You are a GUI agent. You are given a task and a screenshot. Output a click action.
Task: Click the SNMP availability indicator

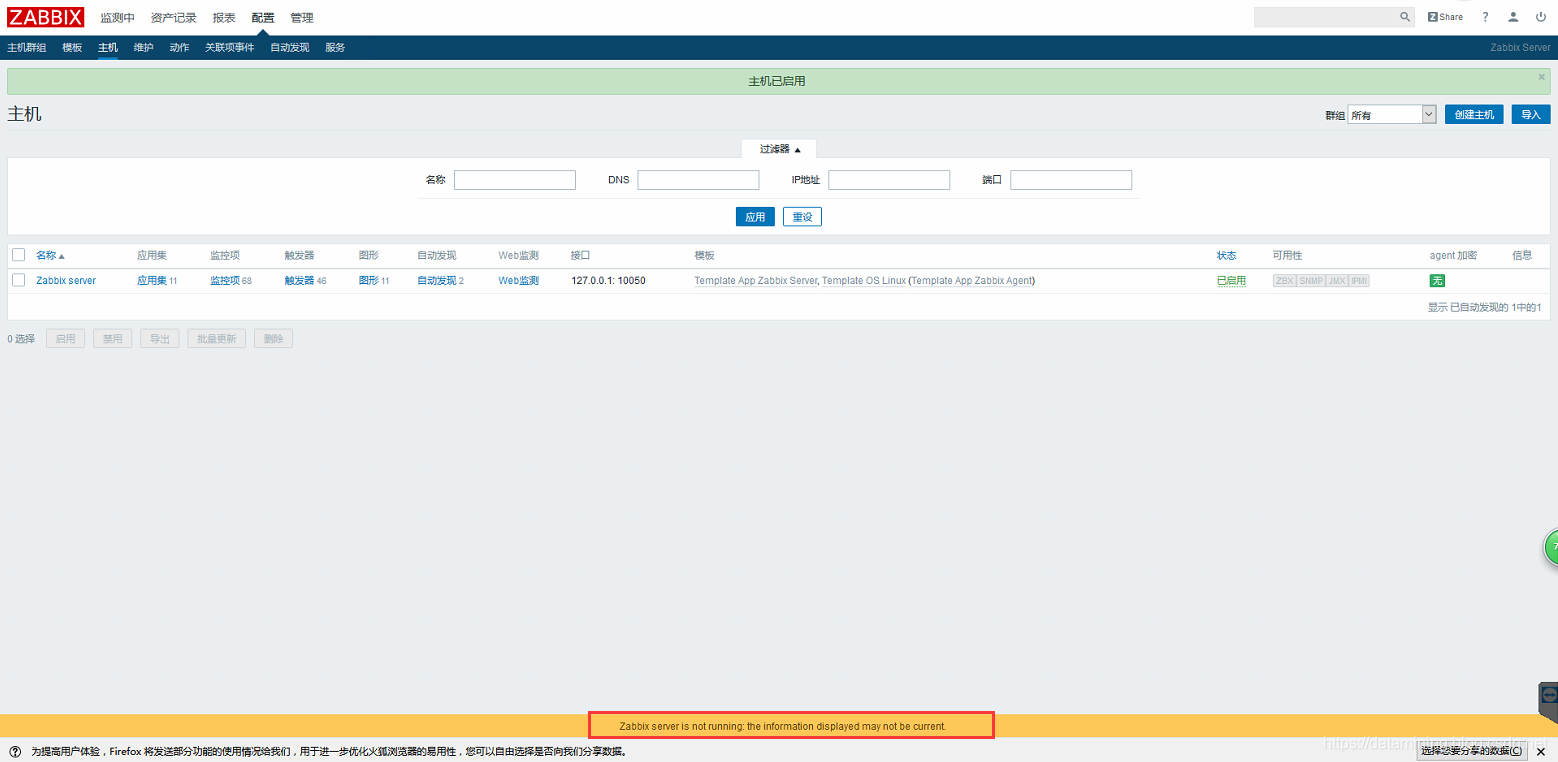[x=1310, y=280]
